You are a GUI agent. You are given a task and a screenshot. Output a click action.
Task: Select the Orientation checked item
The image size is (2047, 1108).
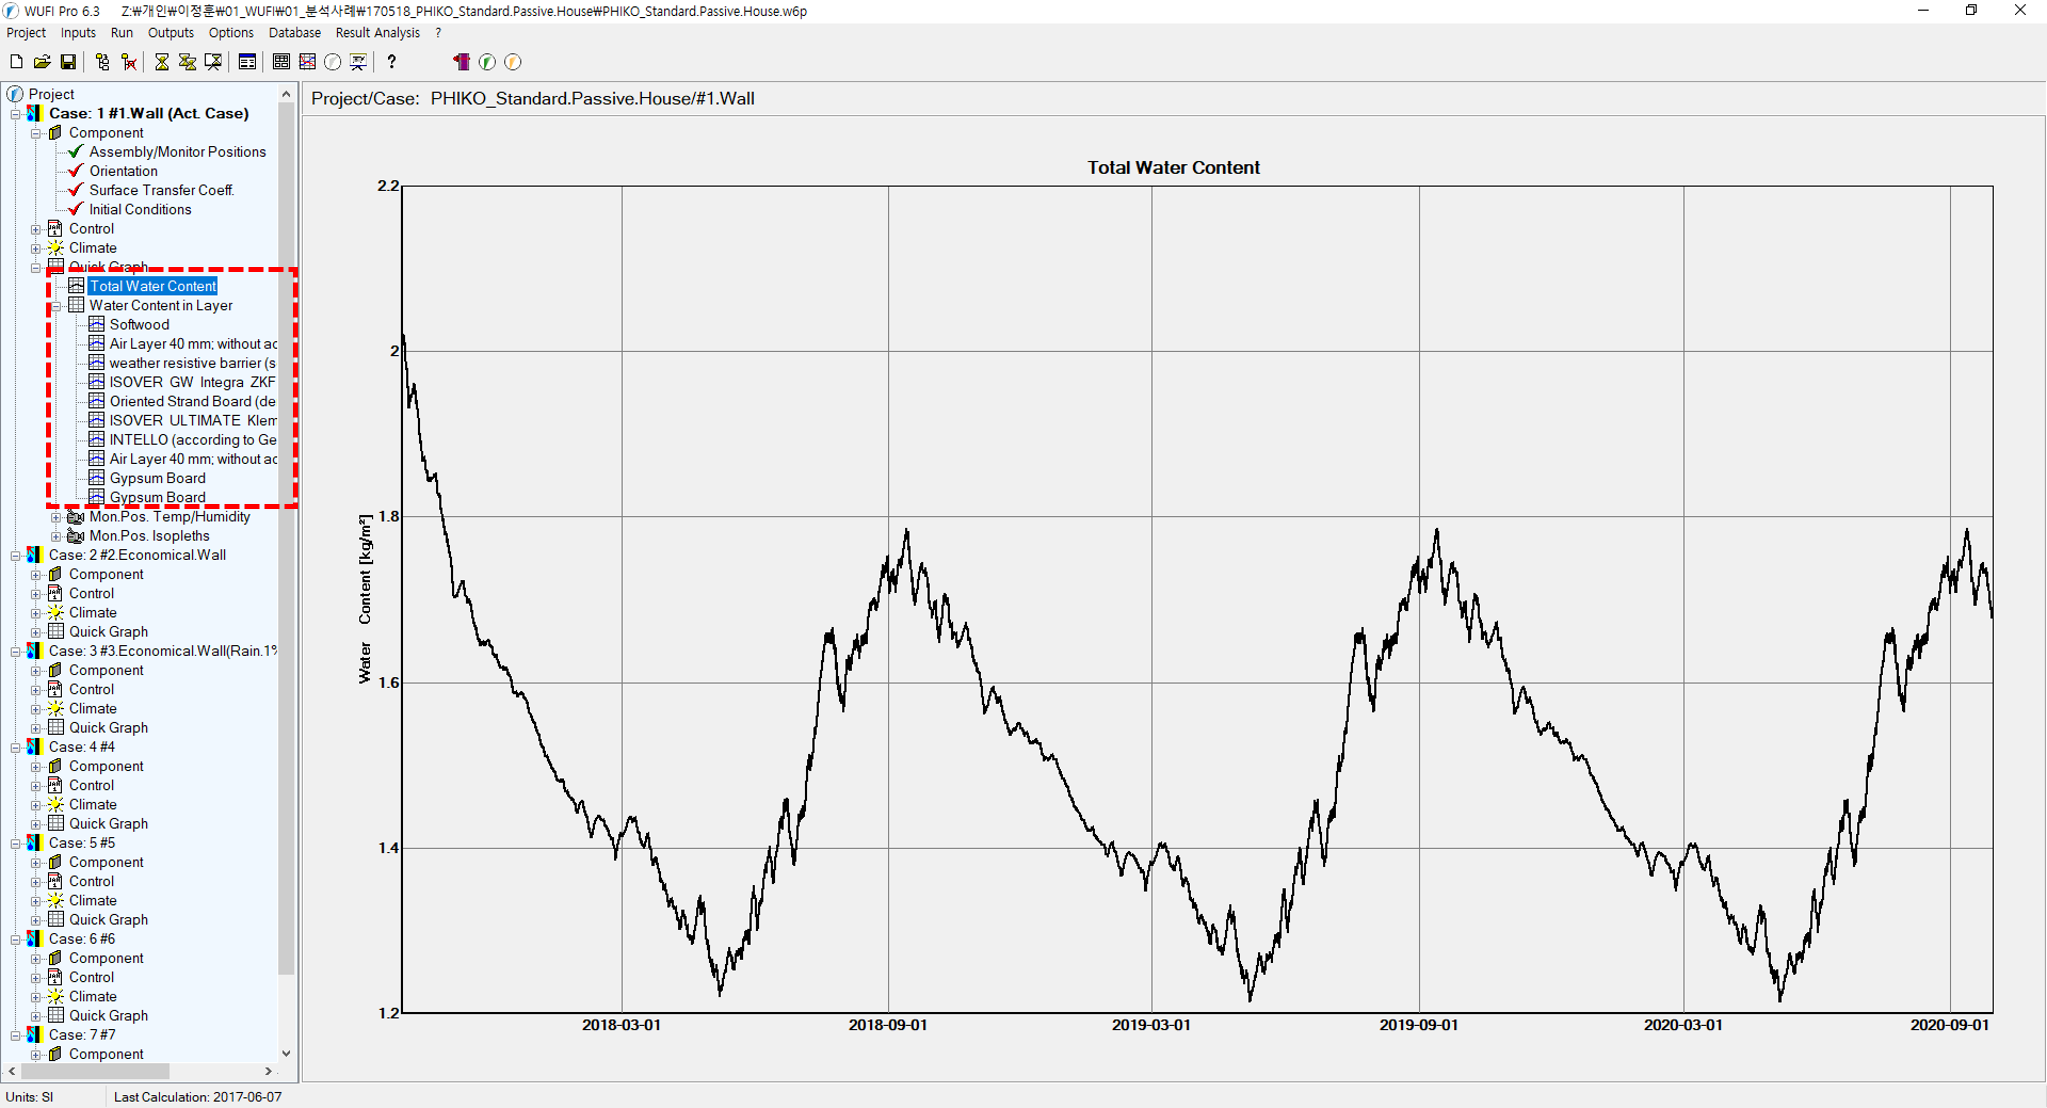pyautogui.click(x=123, y=171)
